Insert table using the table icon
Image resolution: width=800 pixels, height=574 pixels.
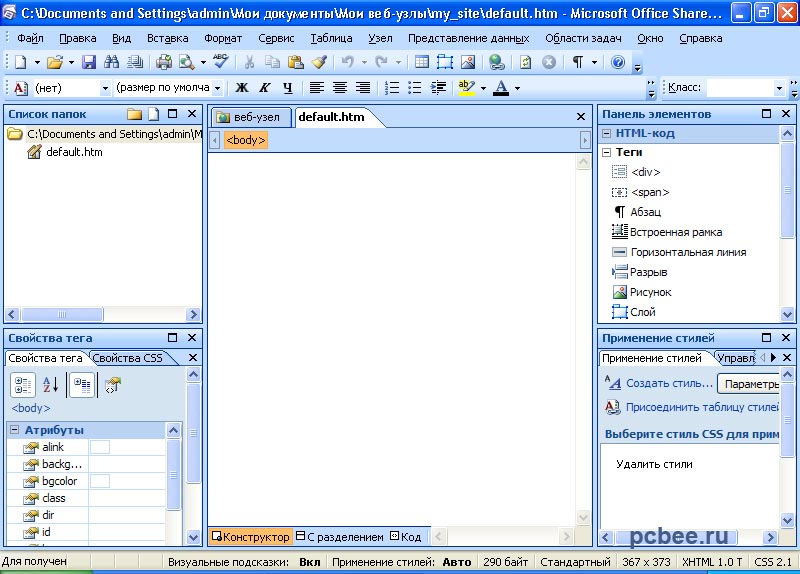(421, 62)
